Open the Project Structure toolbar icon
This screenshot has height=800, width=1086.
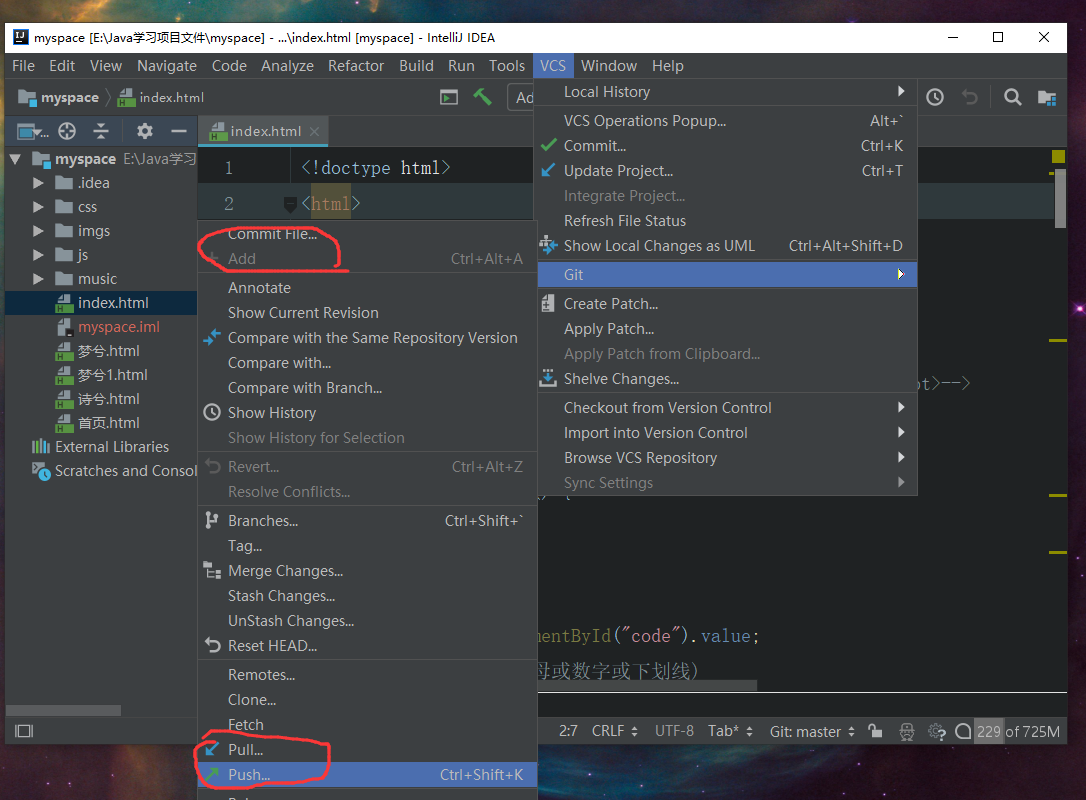click(1047, 98)
